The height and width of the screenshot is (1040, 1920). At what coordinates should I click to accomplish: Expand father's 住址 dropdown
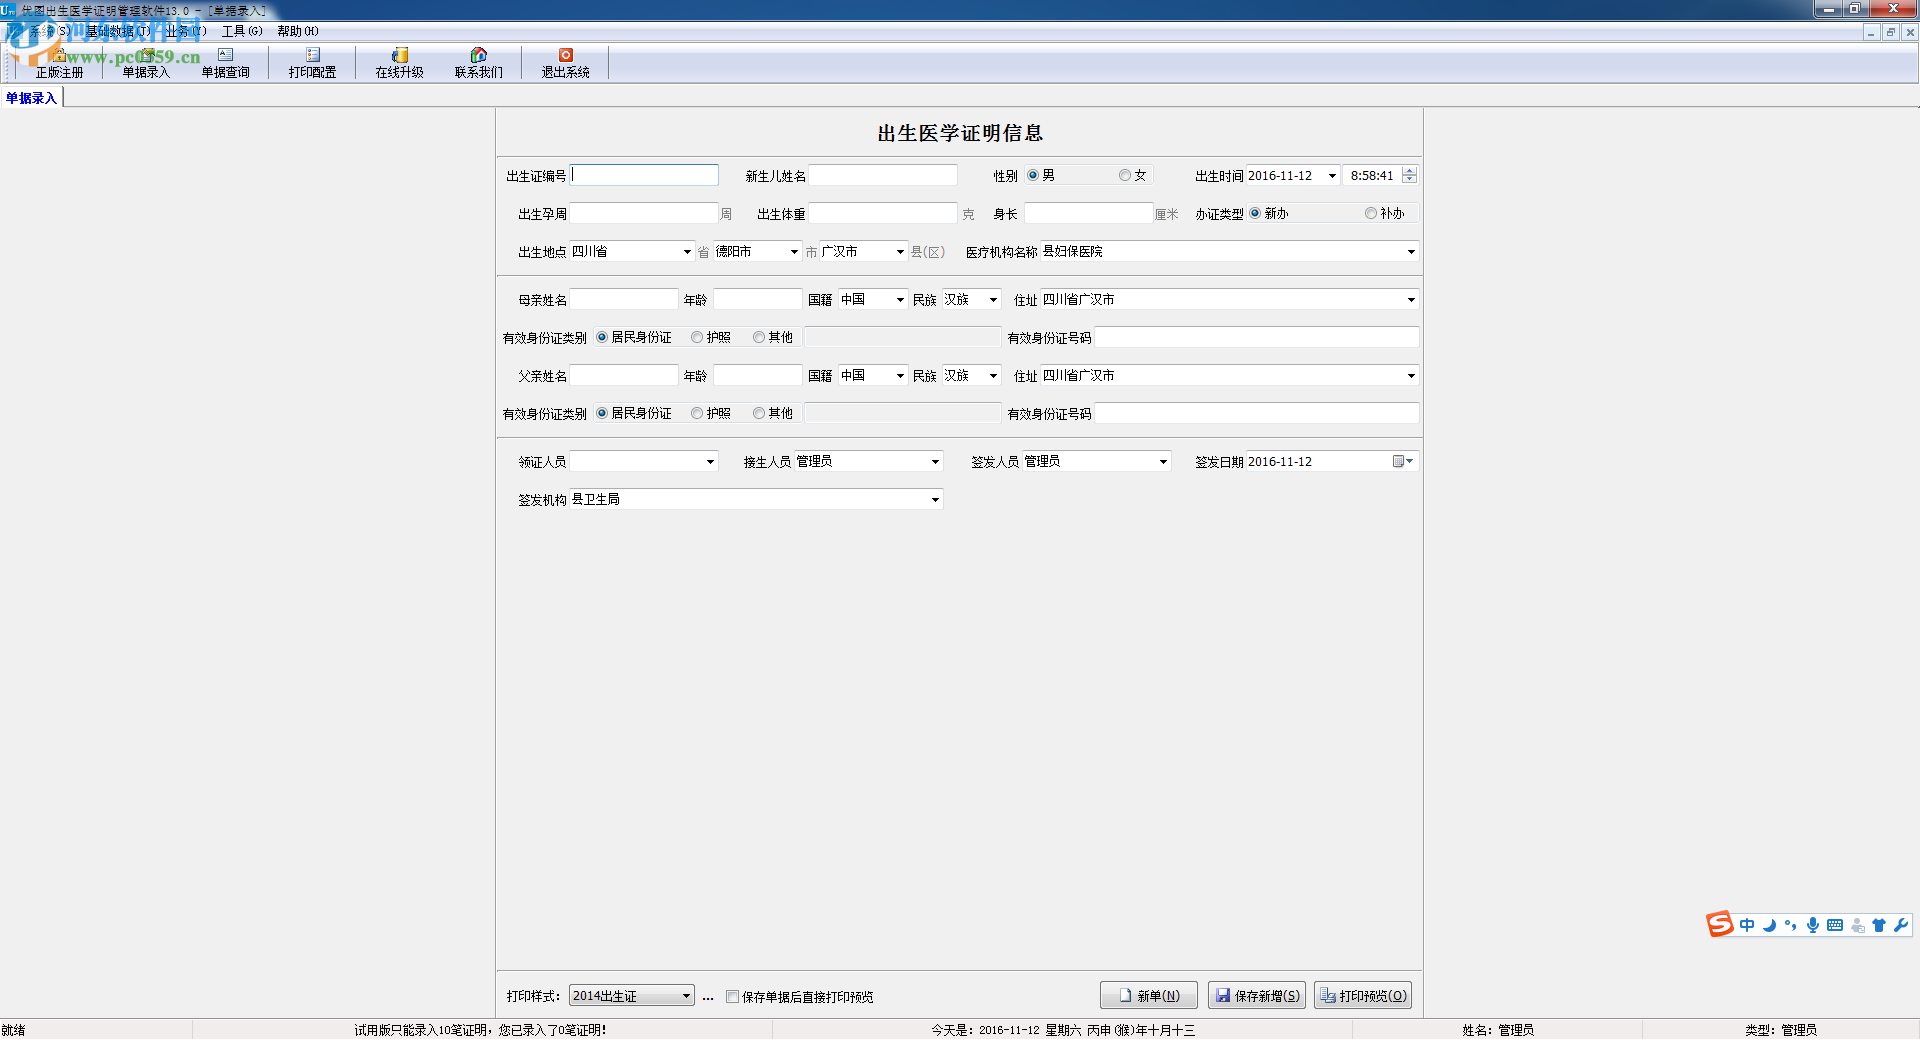coord(1411,376)
